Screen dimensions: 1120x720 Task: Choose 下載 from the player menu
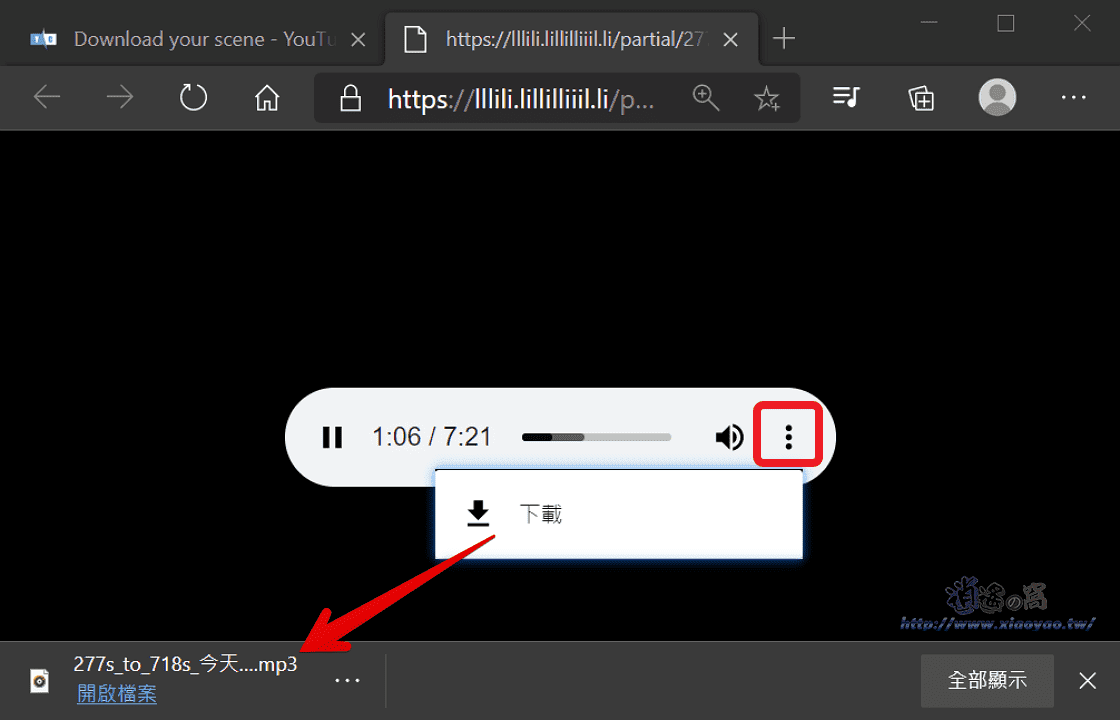coord(619,514)
